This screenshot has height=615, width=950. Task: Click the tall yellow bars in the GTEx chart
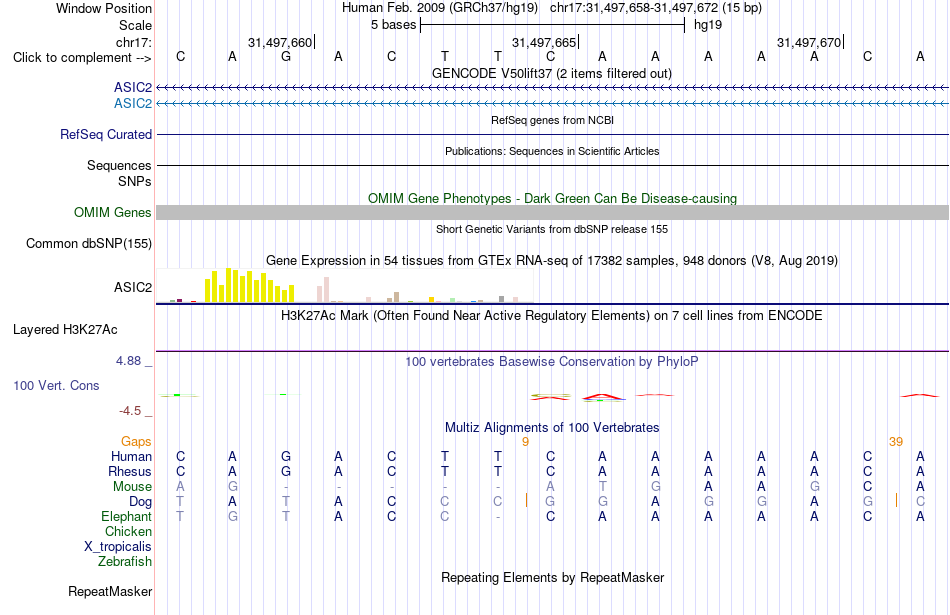[250, 285]
